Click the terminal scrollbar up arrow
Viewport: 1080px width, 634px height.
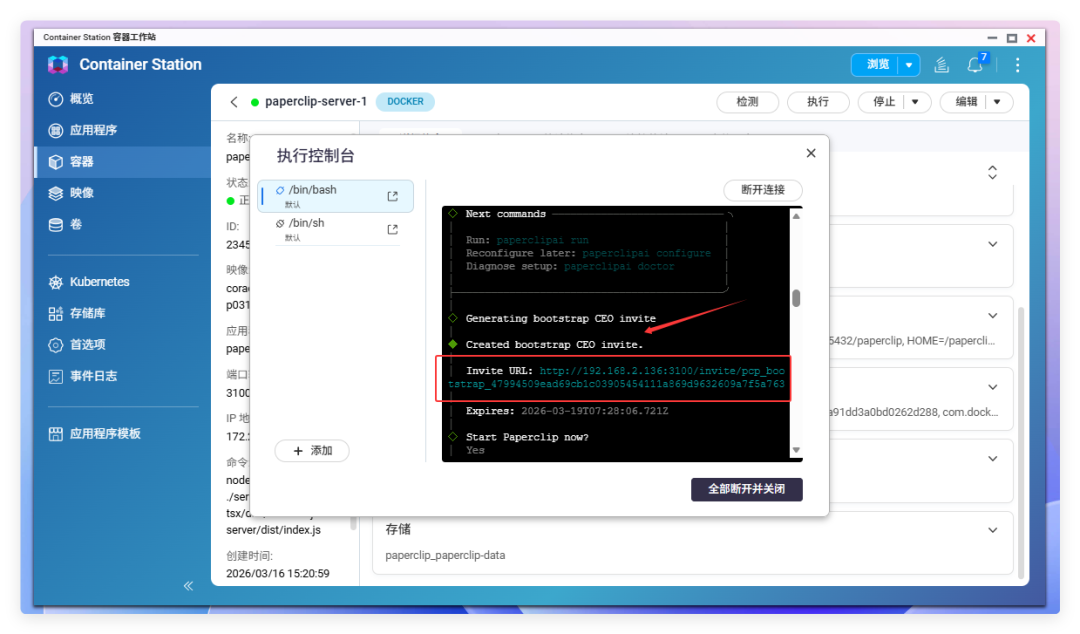point(796,216)
